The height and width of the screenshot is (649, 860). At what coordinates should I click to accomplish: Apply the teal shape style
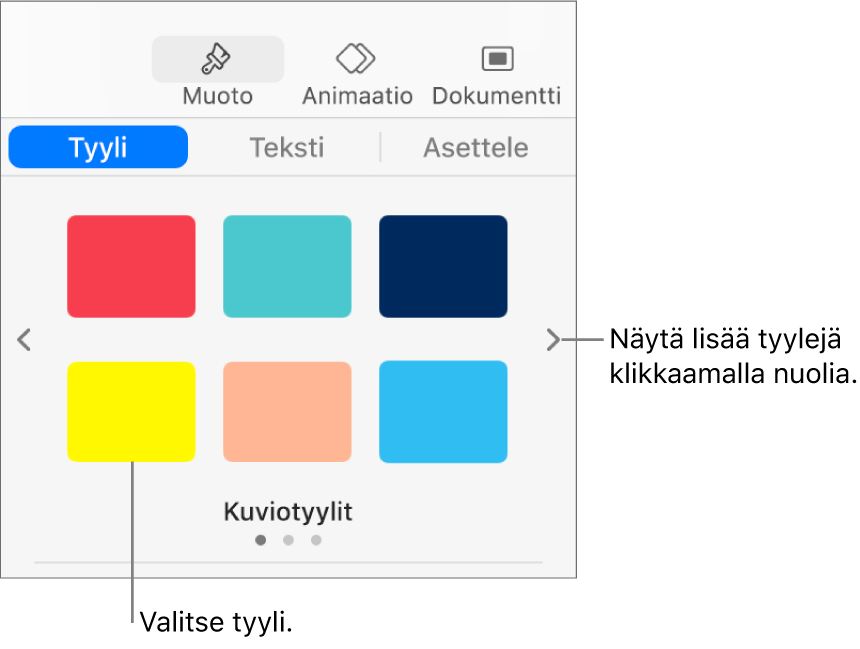click(x=287, y=266)
